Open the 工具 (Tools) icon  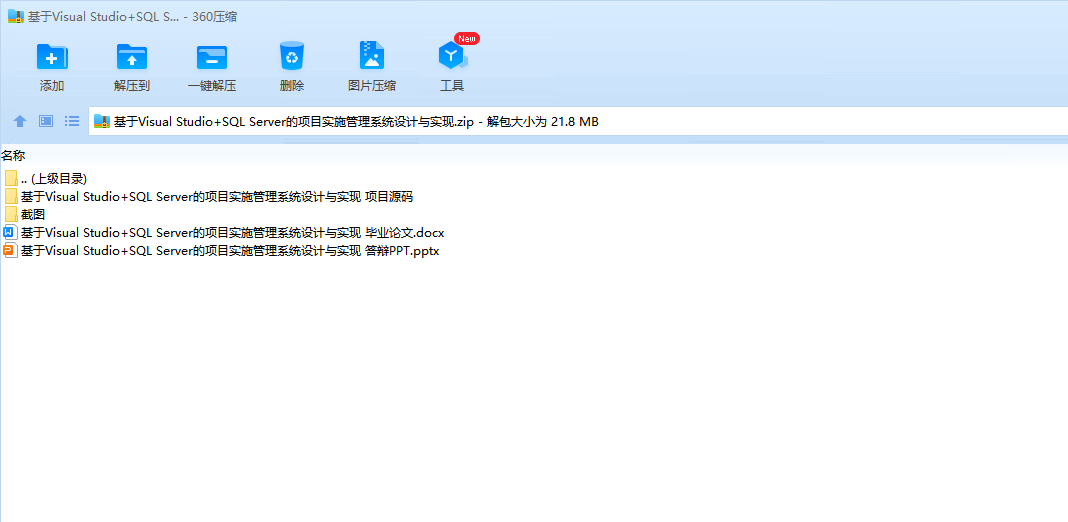[452, 56]
